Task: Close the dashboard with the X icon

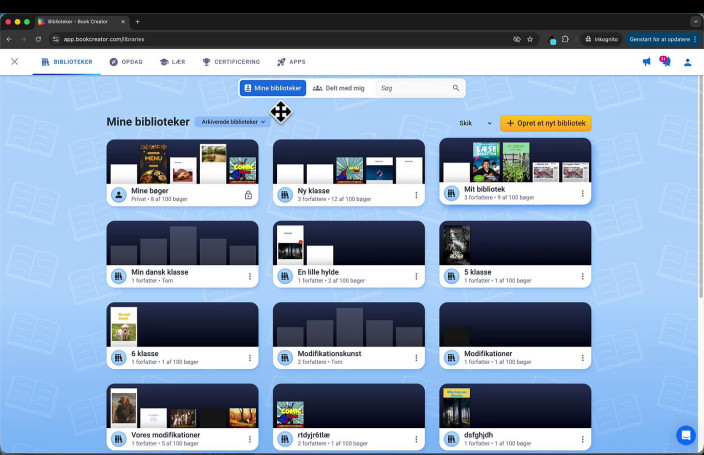Action: (x=14, y=62)
